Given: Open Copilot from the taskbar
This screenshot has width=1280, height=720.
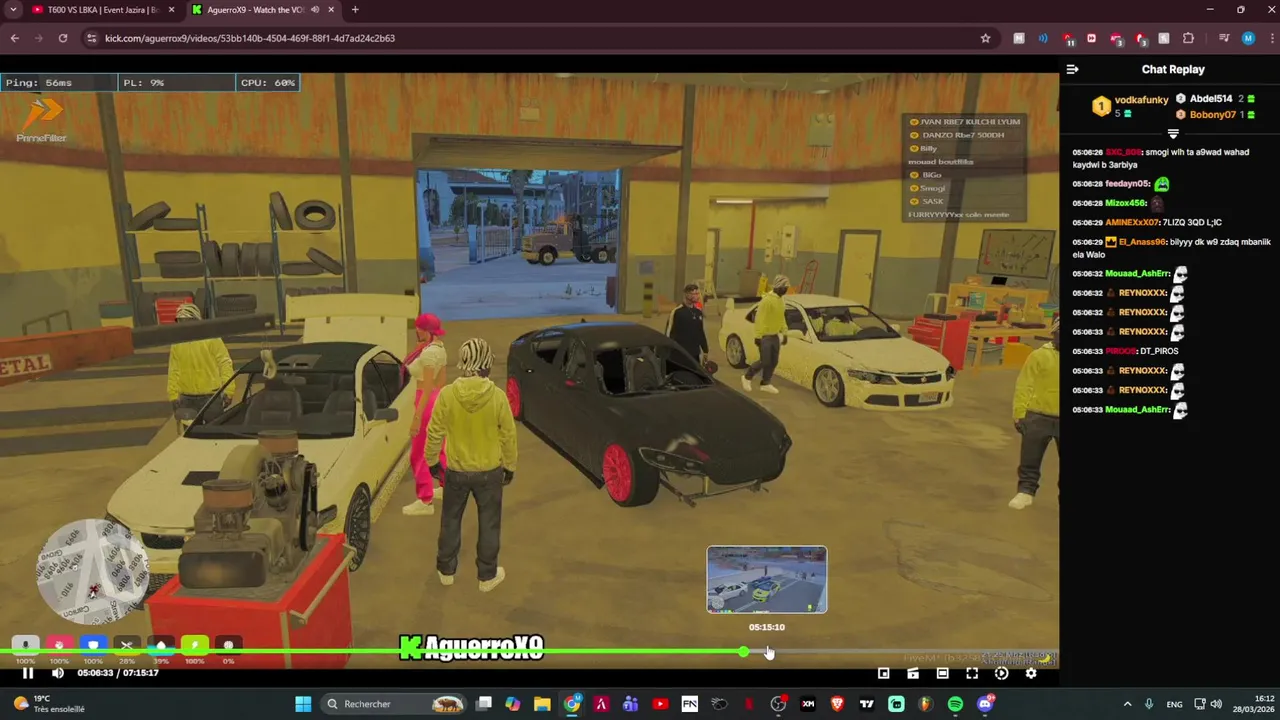Looking at the screenshot, I should pos(512,704).
